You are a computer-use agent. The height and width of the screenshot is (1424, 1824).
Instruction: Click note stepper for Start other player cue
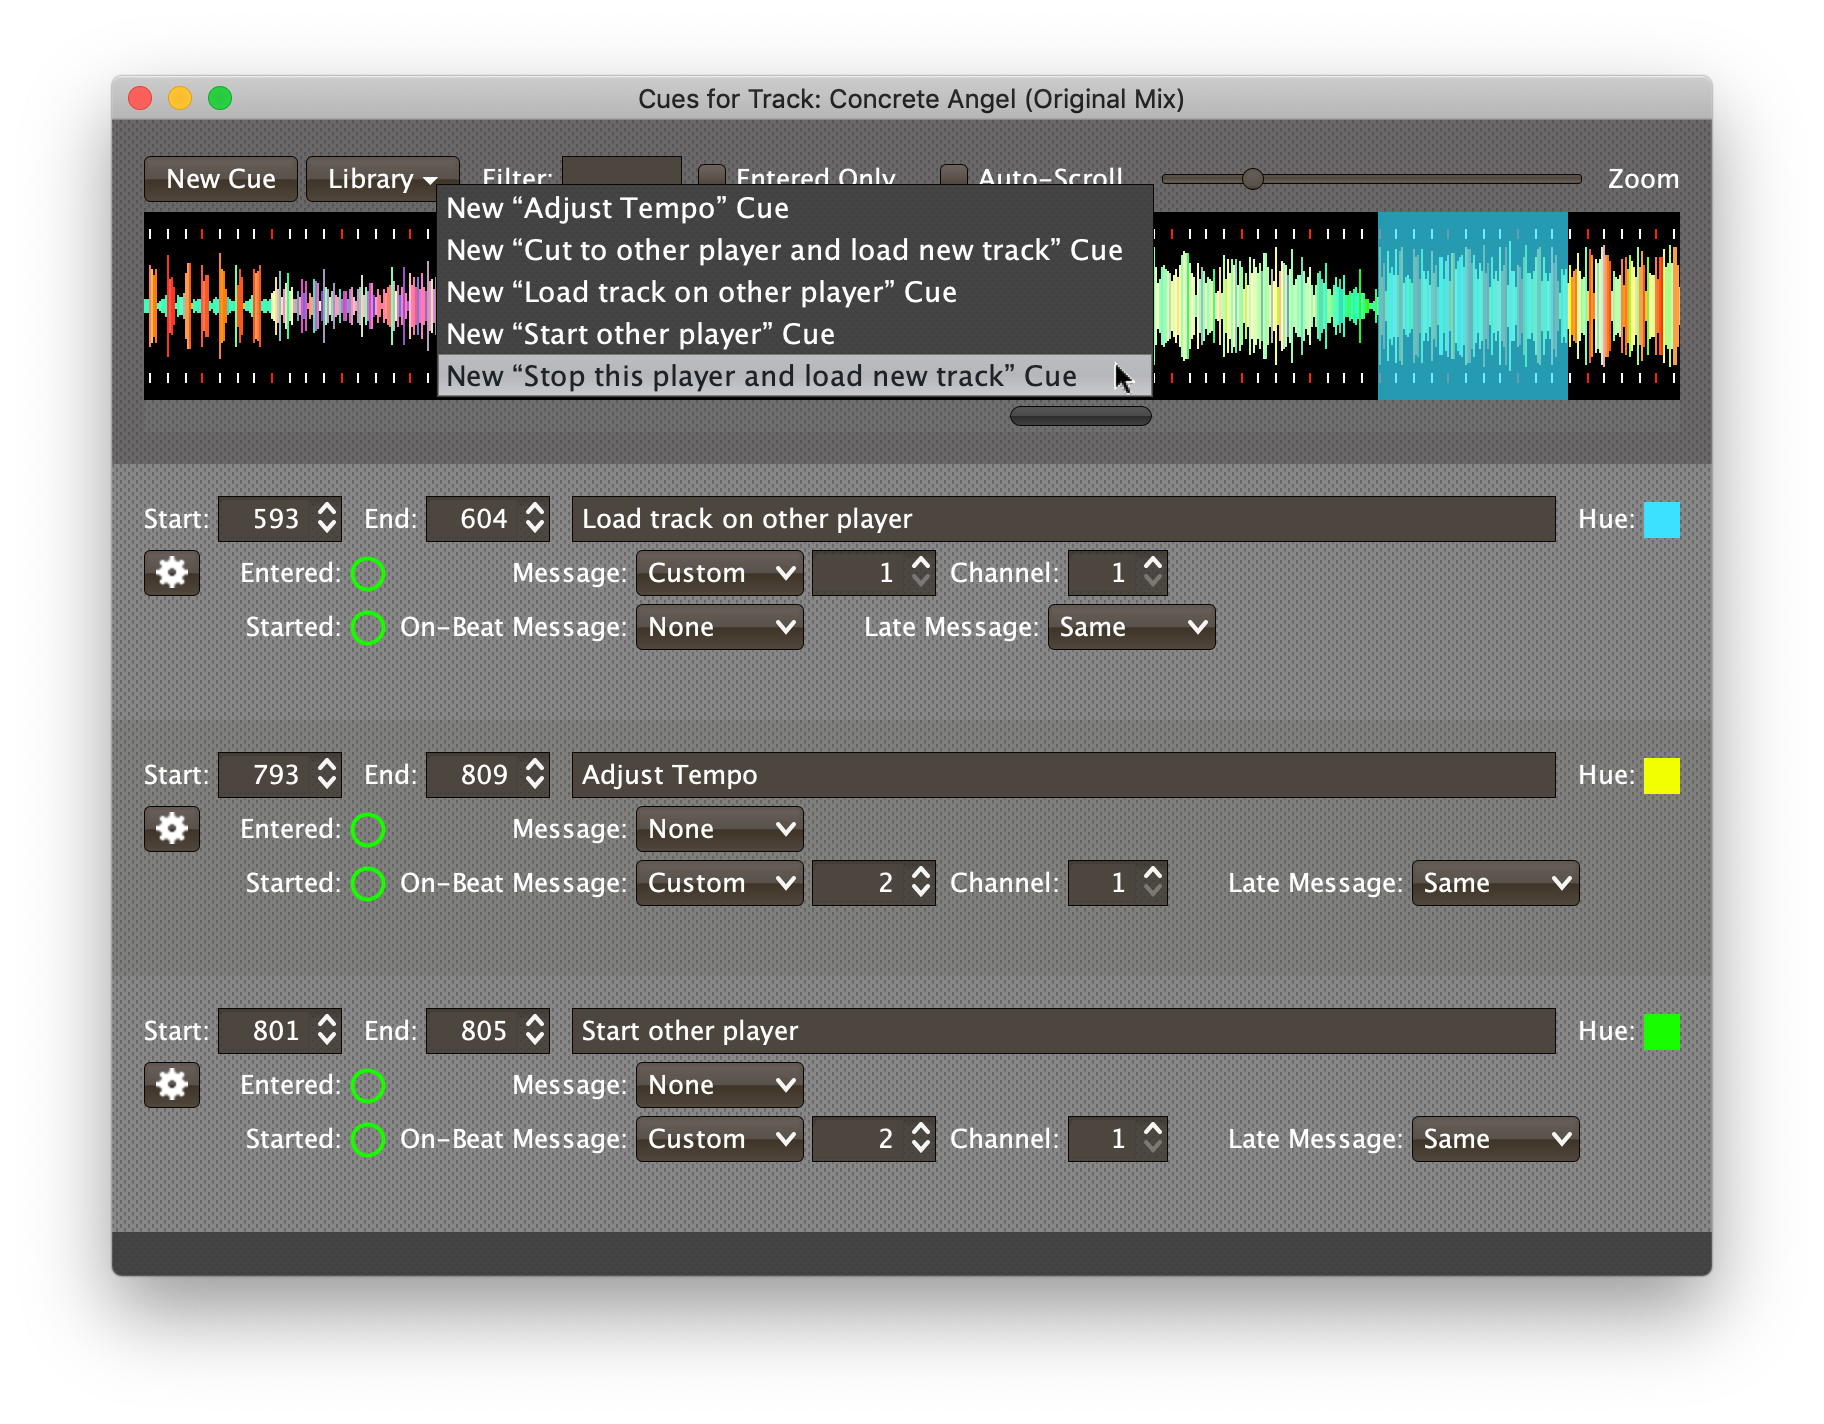[874, 1139]
